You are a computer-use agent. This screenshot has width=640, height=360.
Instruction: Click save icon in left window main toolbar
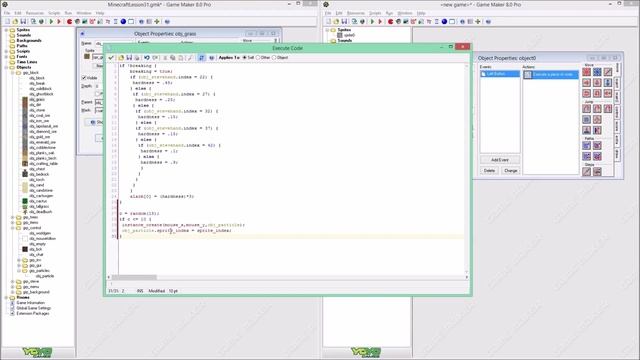pyautogui.click(x=23, y=22)
